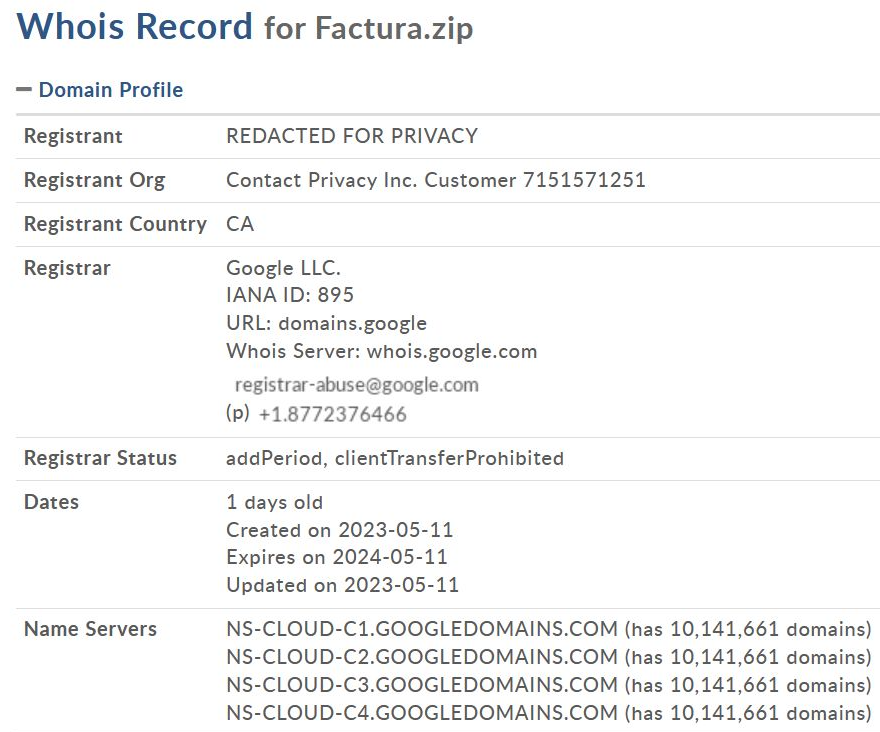
Task: Click the Registrant Org row label
Action: 94,180
